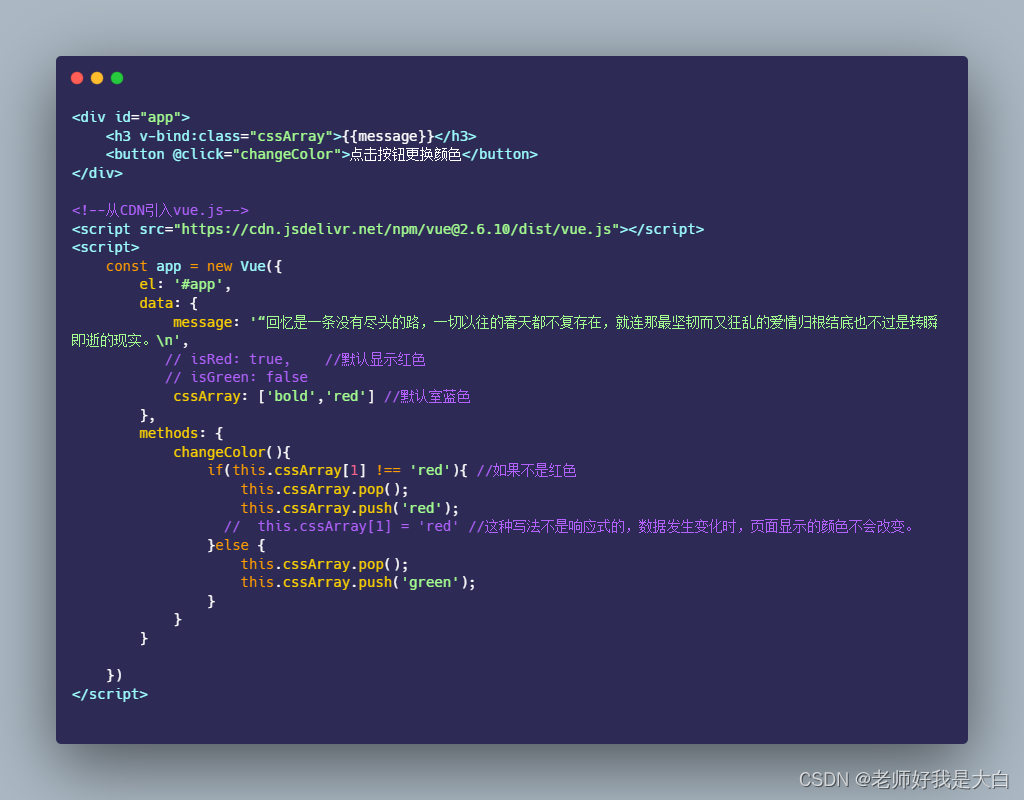Click the closing </div> tag
The image size is (1024, 800).
click(97, 174)
